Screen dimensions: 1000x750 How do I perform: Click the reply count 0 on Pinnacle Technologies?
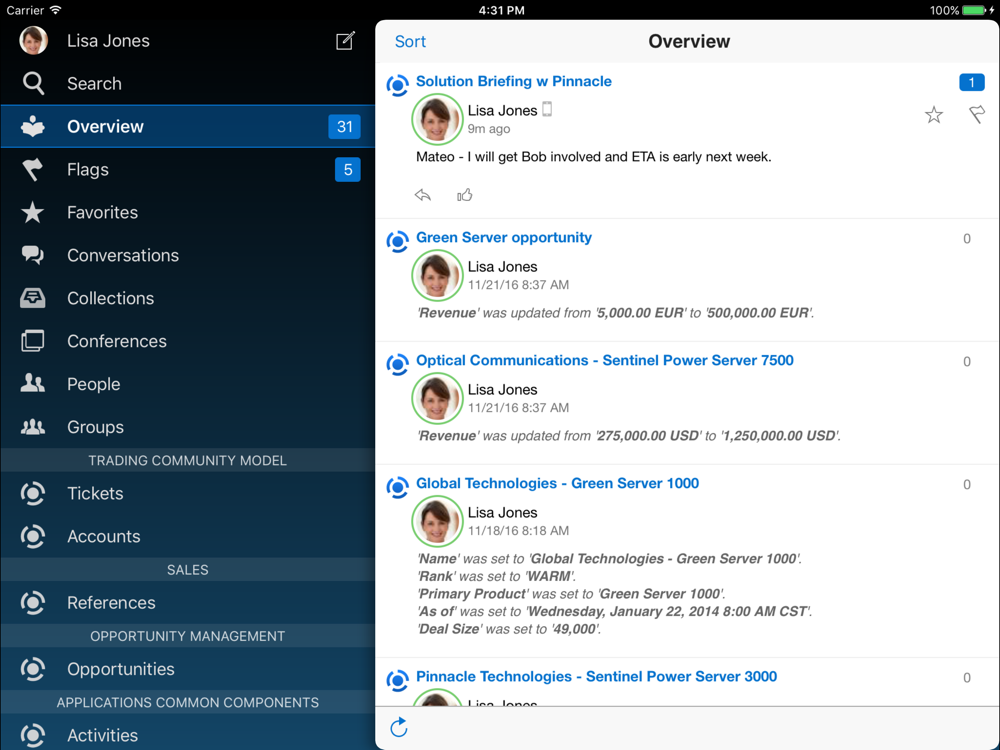(967, 679)
